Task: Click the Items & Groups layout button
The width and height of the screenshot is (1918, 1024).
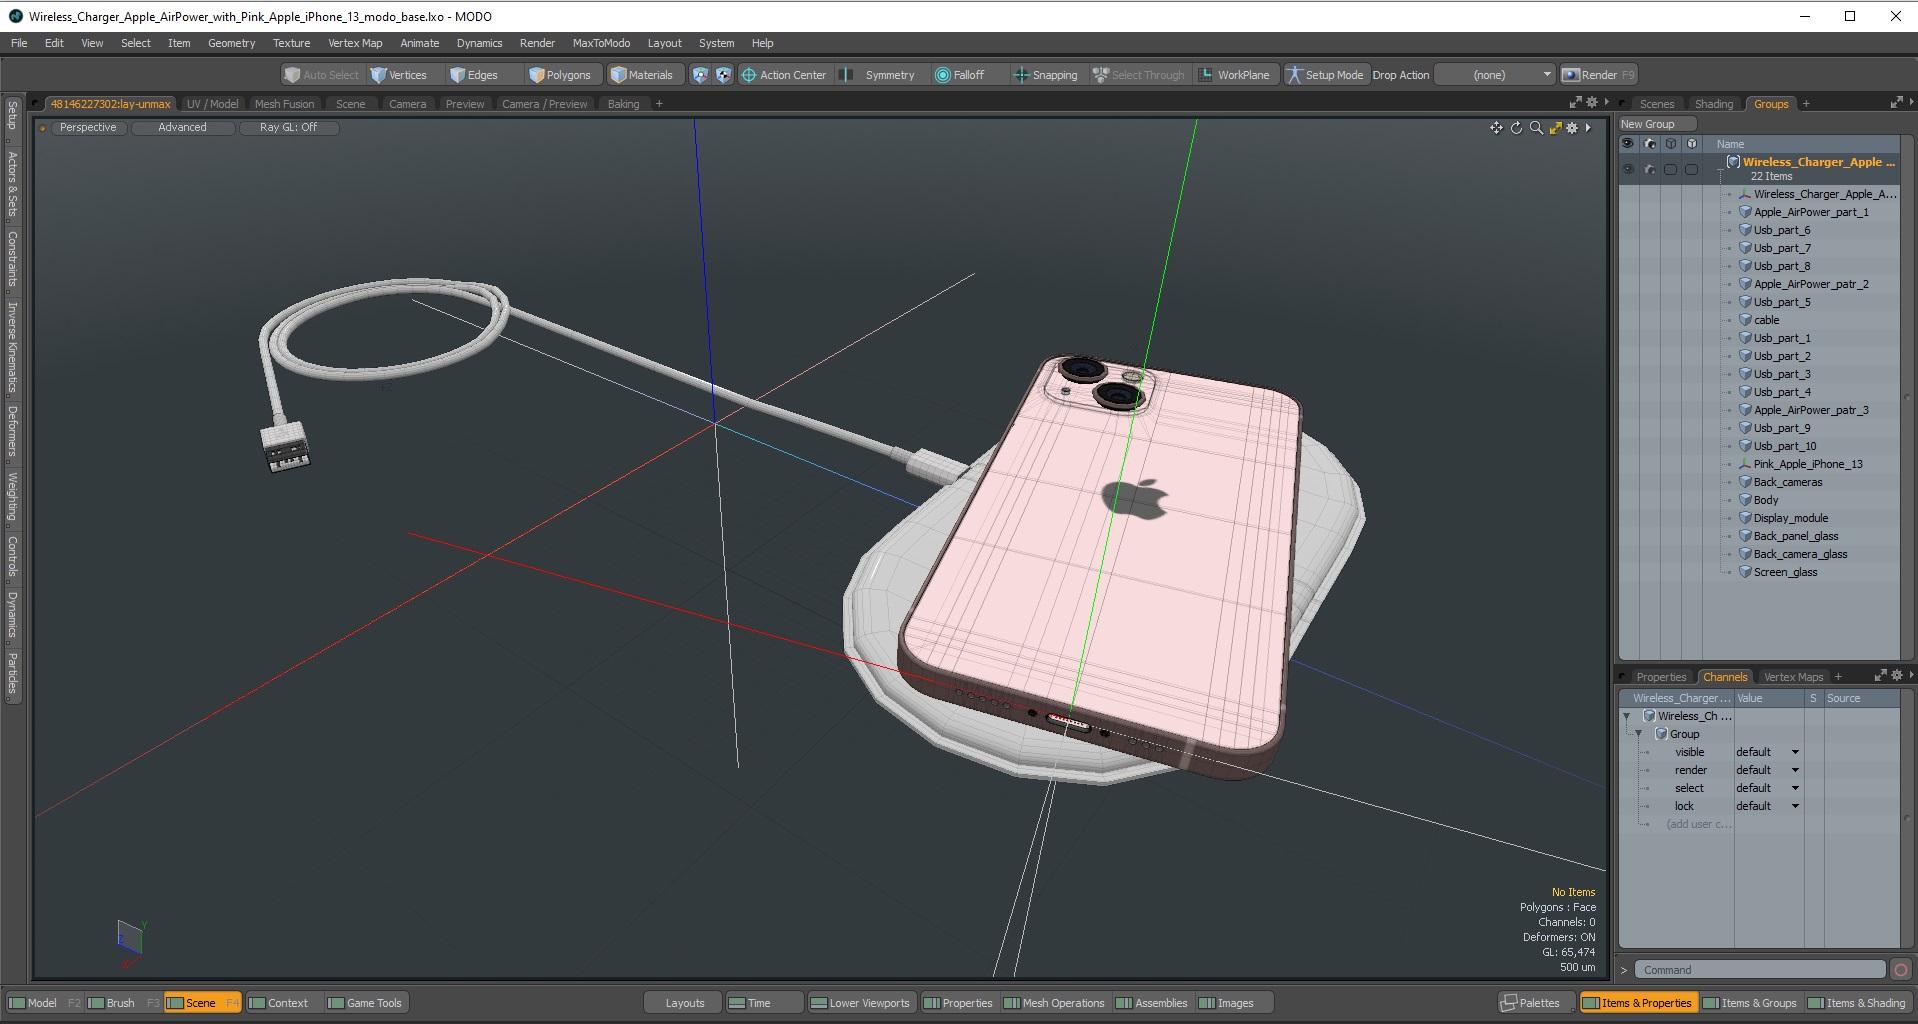Action: pyautogui.click(x=1750, y=1003)
